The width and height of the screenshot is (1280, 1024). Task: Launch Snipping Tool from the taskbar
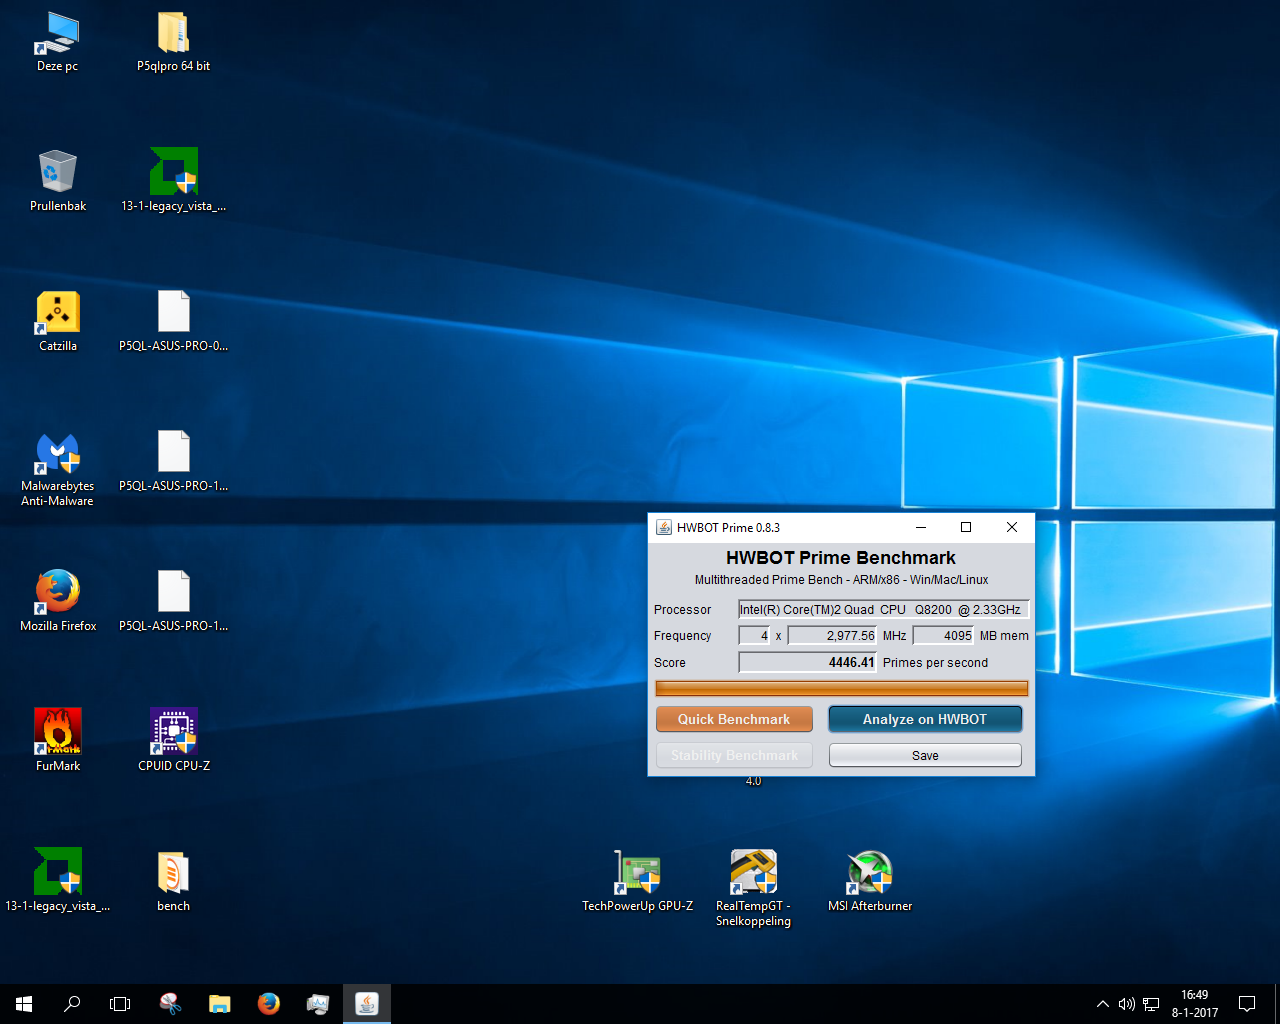171,1004
